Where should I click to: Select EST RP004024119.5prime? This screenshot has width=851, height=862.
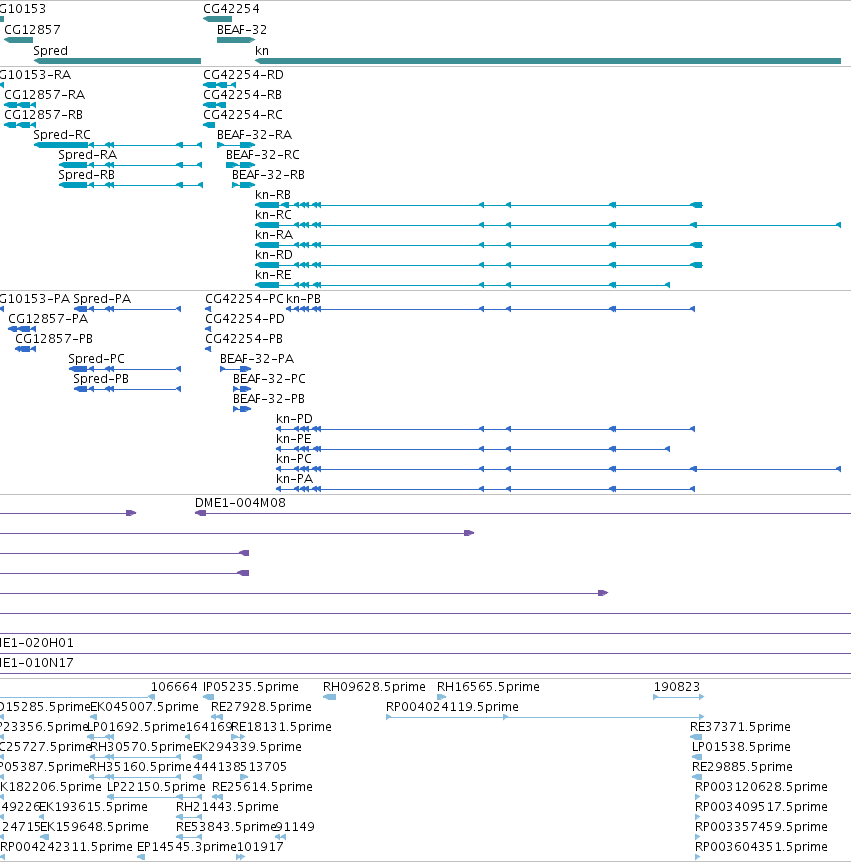pyautogui.click(x=545, y=717)
